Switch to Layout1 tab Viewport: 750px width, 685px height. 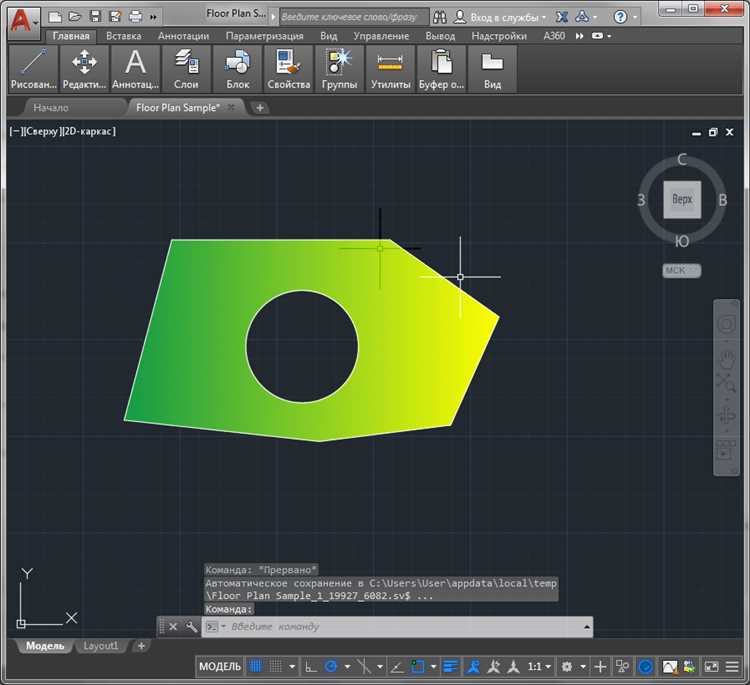pos(100,646)
